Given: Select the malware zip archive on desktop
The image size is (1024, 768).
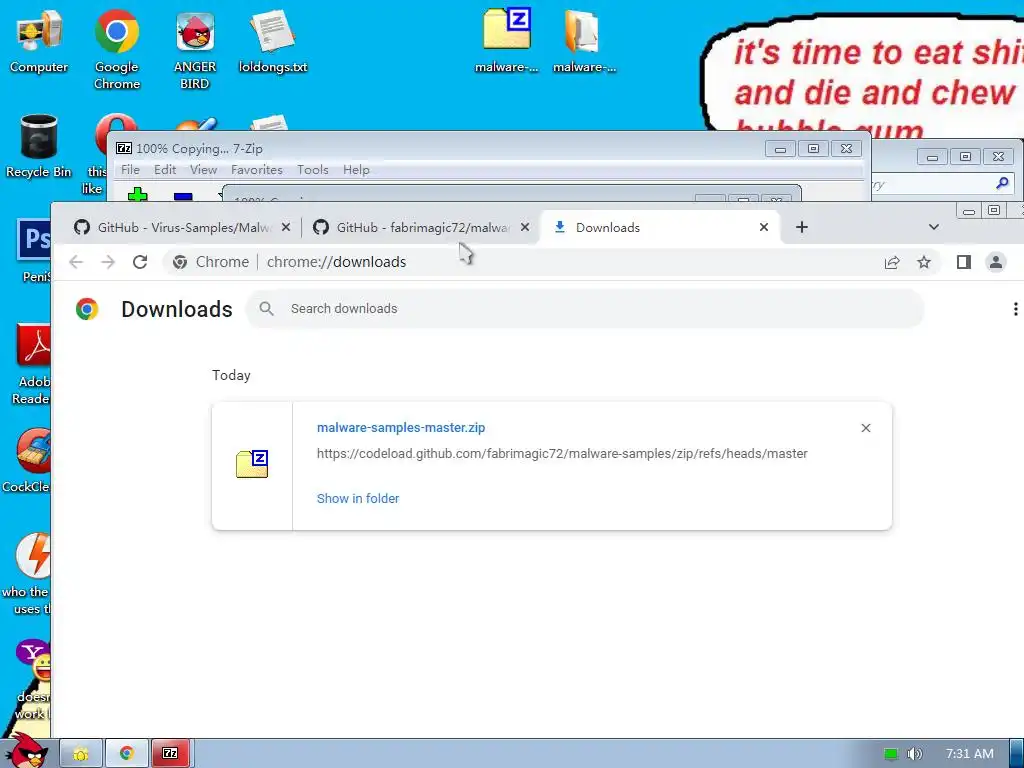Looking at the screenshot, I should point(507,39).
